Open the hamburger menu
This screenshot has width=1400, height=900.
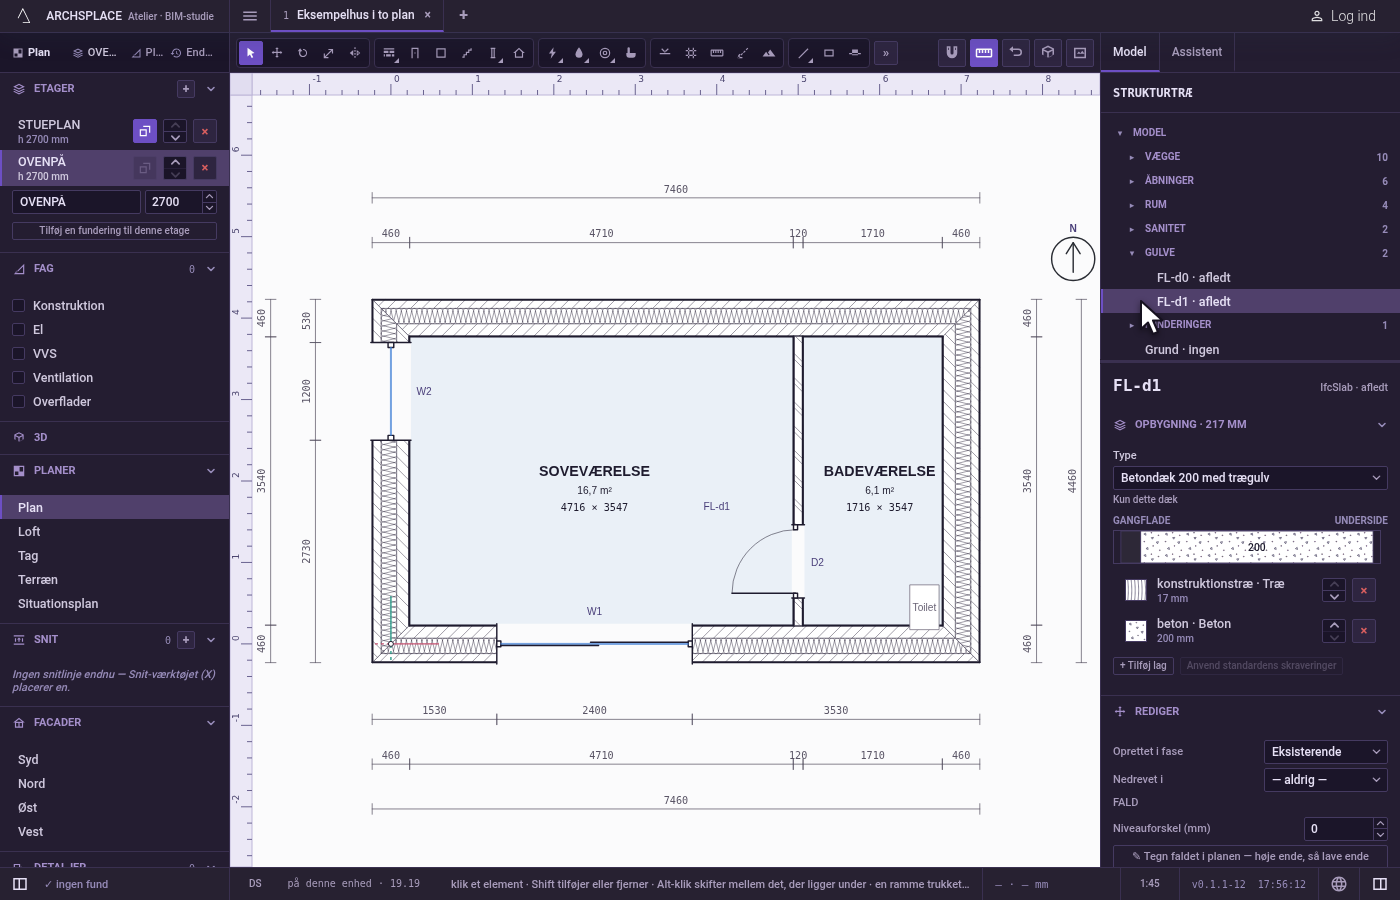tap(250, 15)
